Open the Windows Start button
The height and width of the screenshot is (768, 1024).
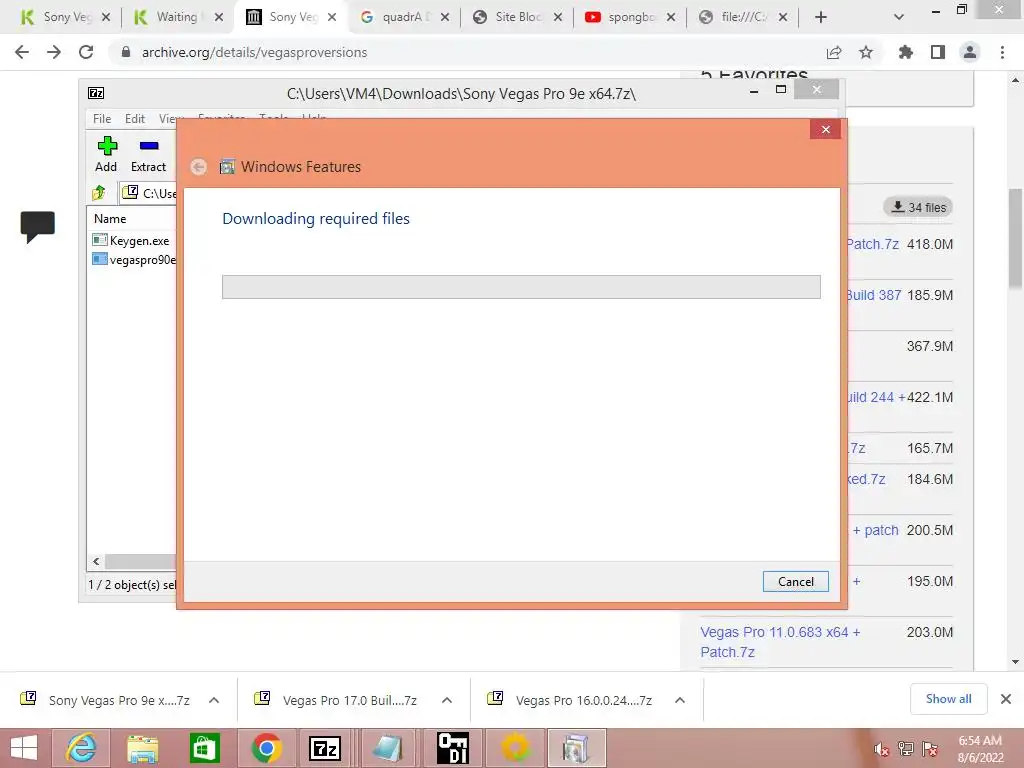(x=24, y=748)
